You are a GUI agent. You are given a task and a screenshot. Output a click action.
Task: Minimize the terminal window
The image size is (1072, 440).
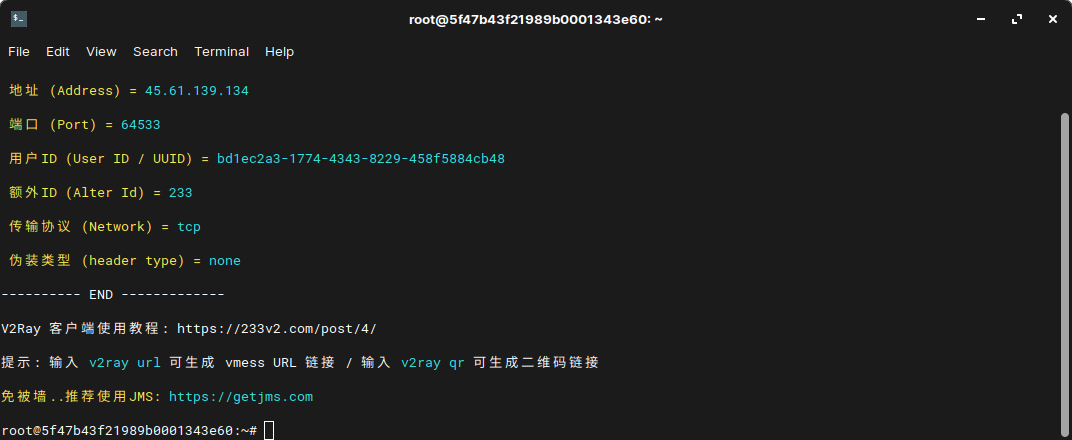coord(981,19)
